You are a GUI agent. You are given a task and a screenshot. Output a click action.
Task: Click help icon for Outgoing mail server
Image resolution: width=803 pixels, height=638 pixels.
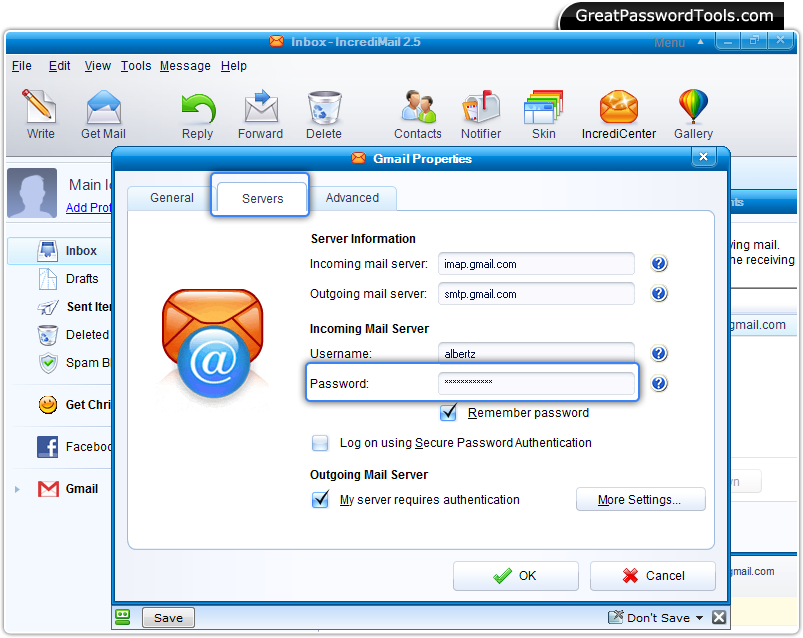(x=659, y=293)
